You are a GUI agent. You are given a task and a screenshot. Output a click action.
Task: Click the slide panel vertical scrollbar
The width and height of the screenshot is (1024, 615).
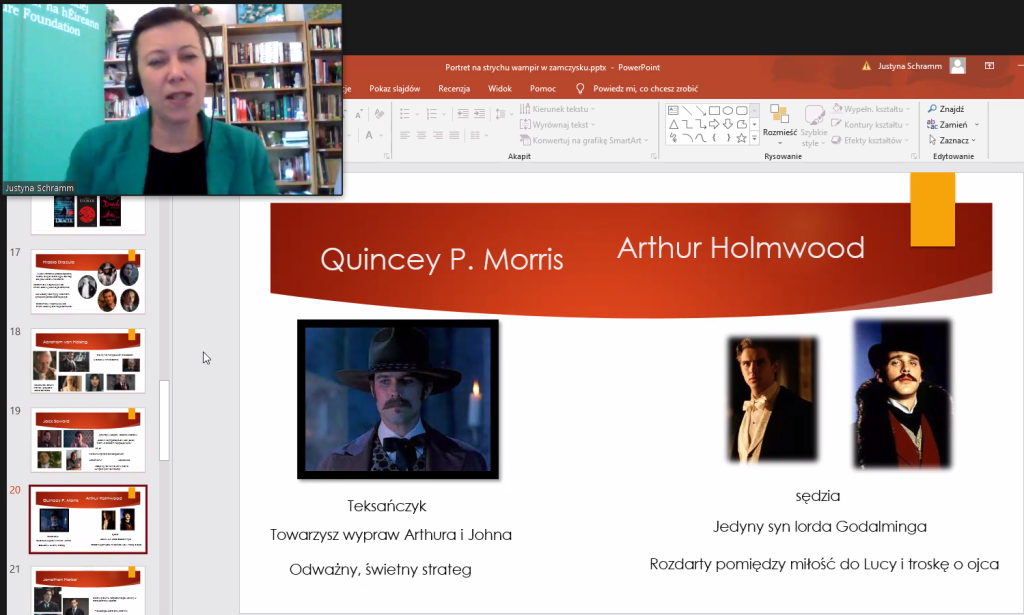(164, 420)
